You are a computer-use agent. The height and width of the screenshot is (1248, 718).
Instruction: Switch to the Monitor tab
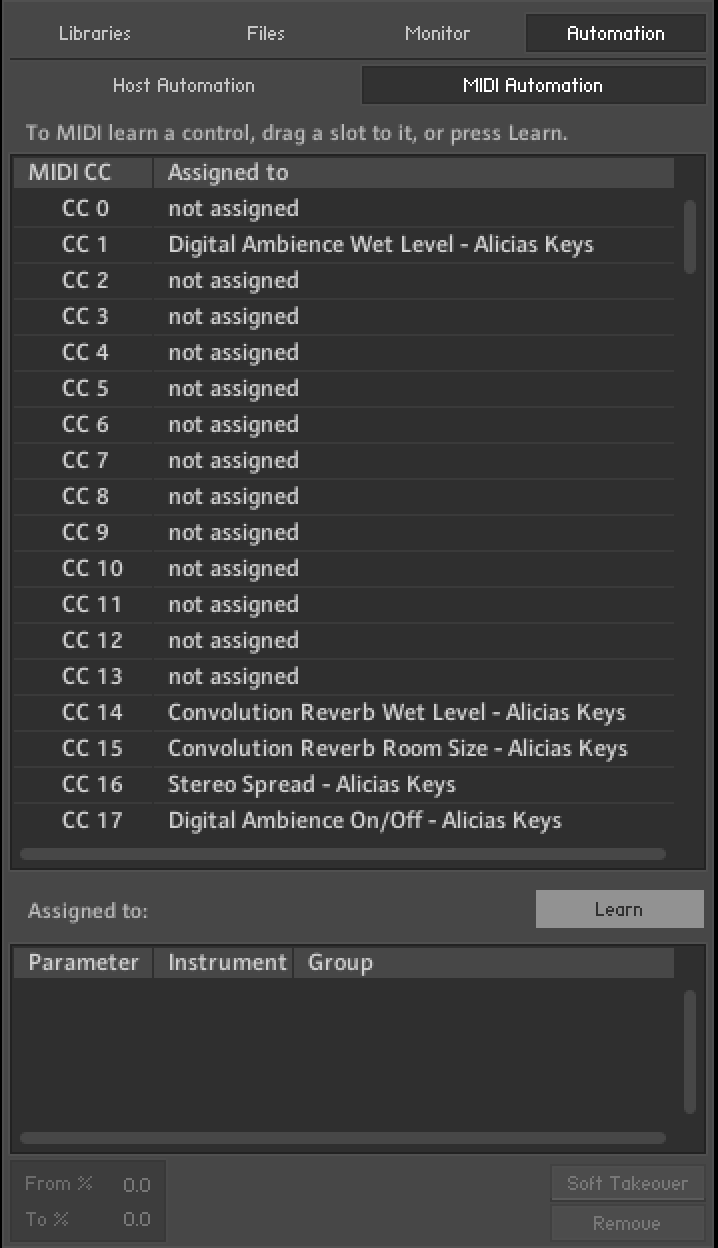(x=437, y=33)
